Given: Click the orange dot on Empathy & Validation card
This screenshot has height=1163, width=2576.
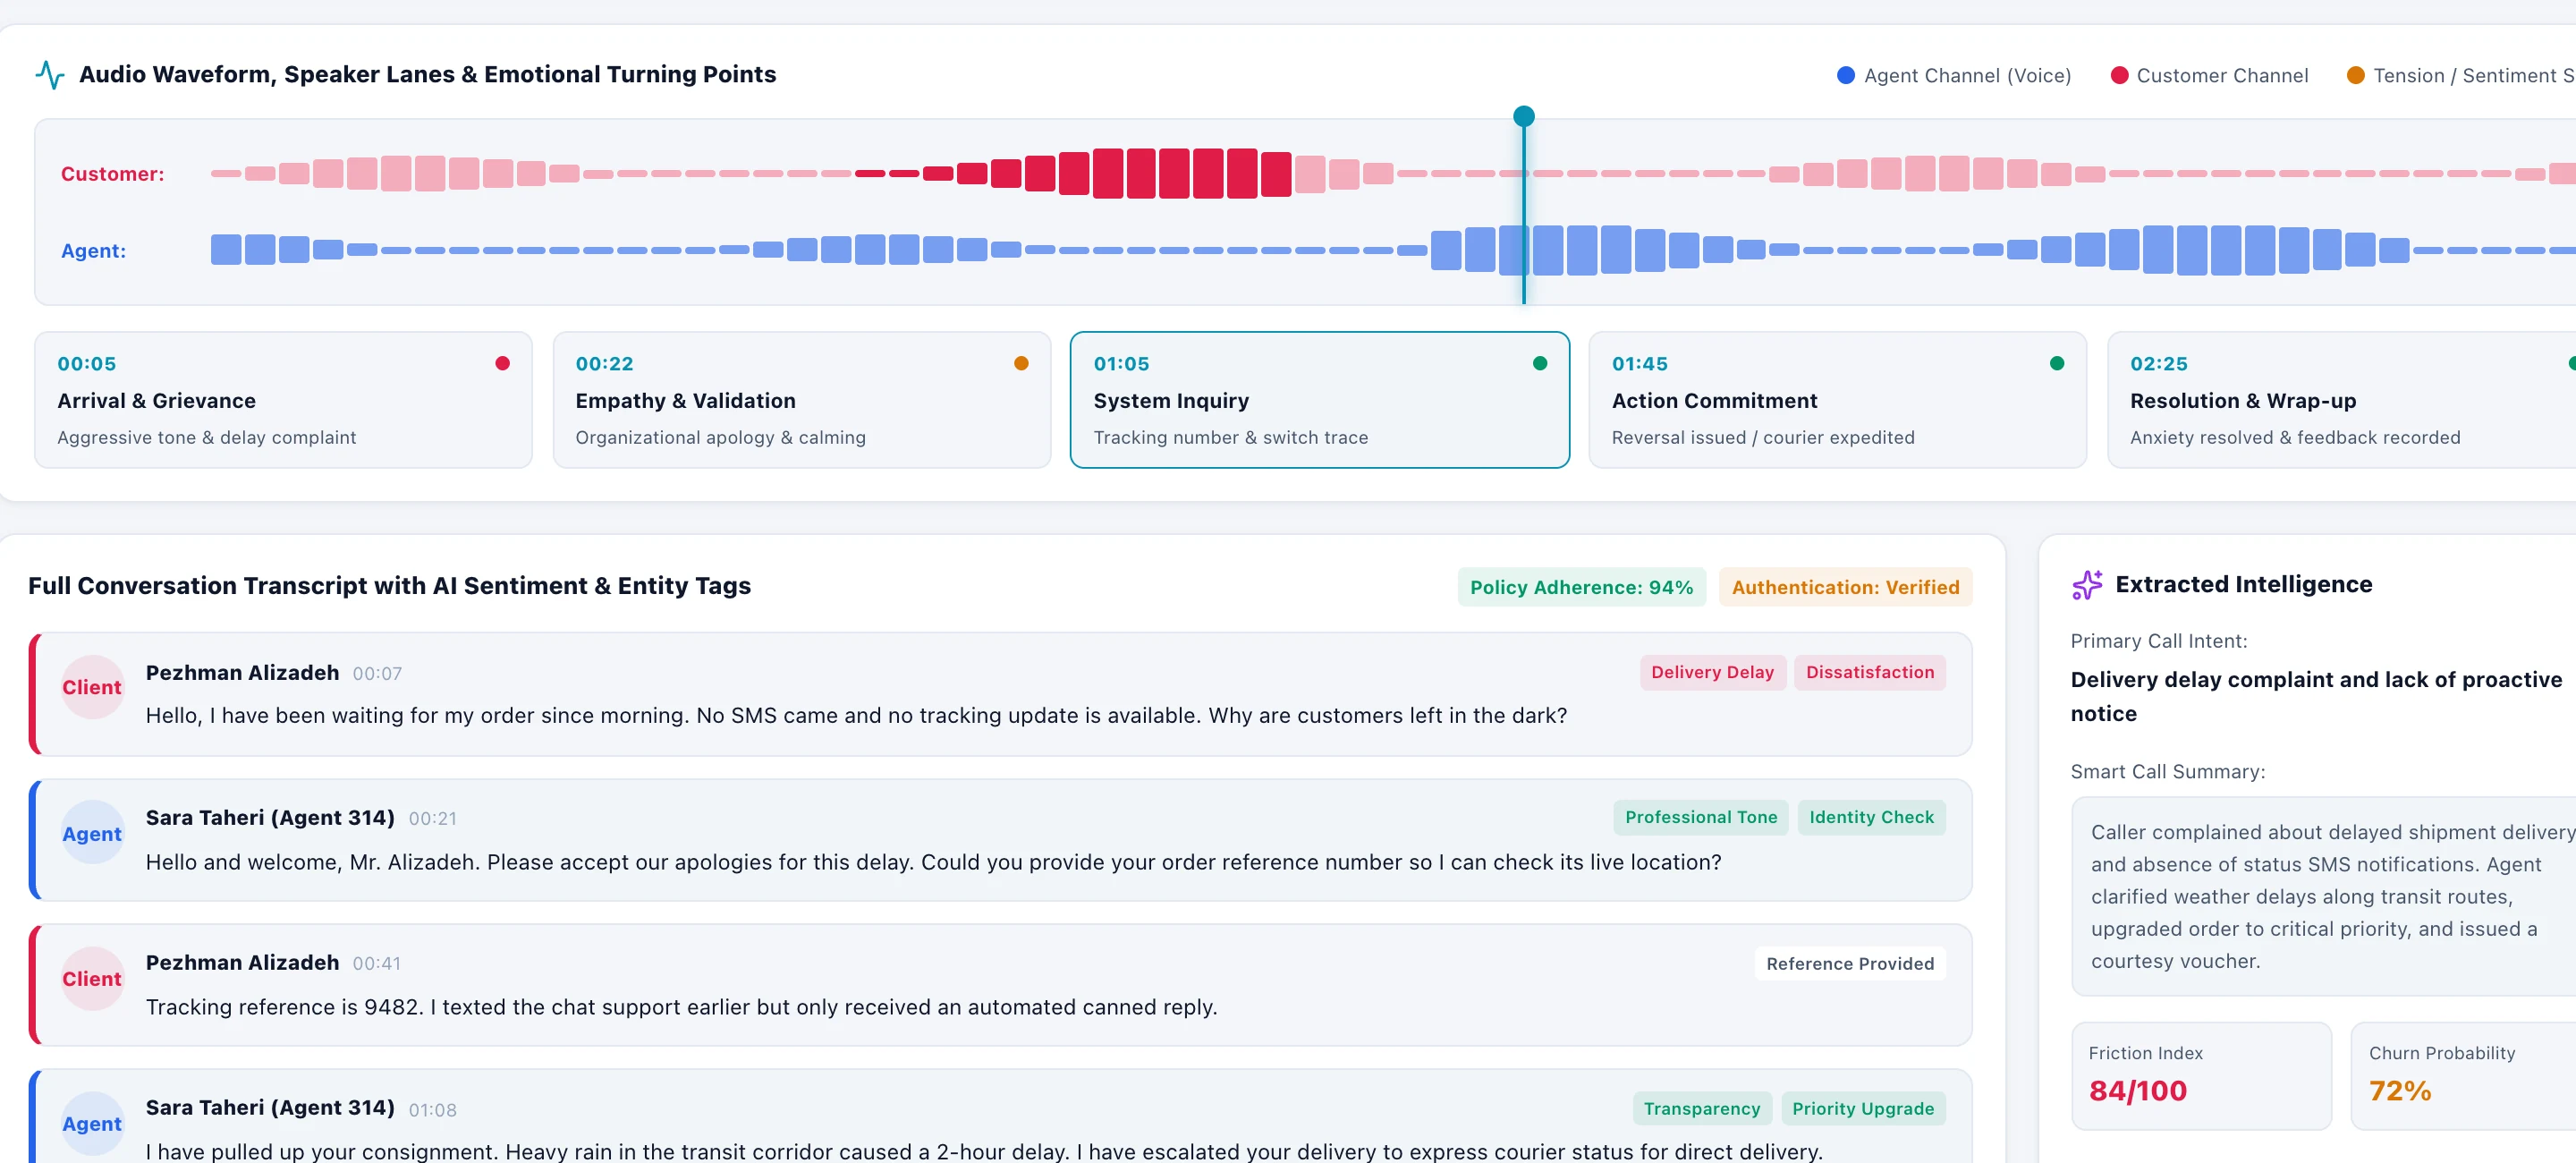Looking at the screenshot, I should [x=1021, y=363].
